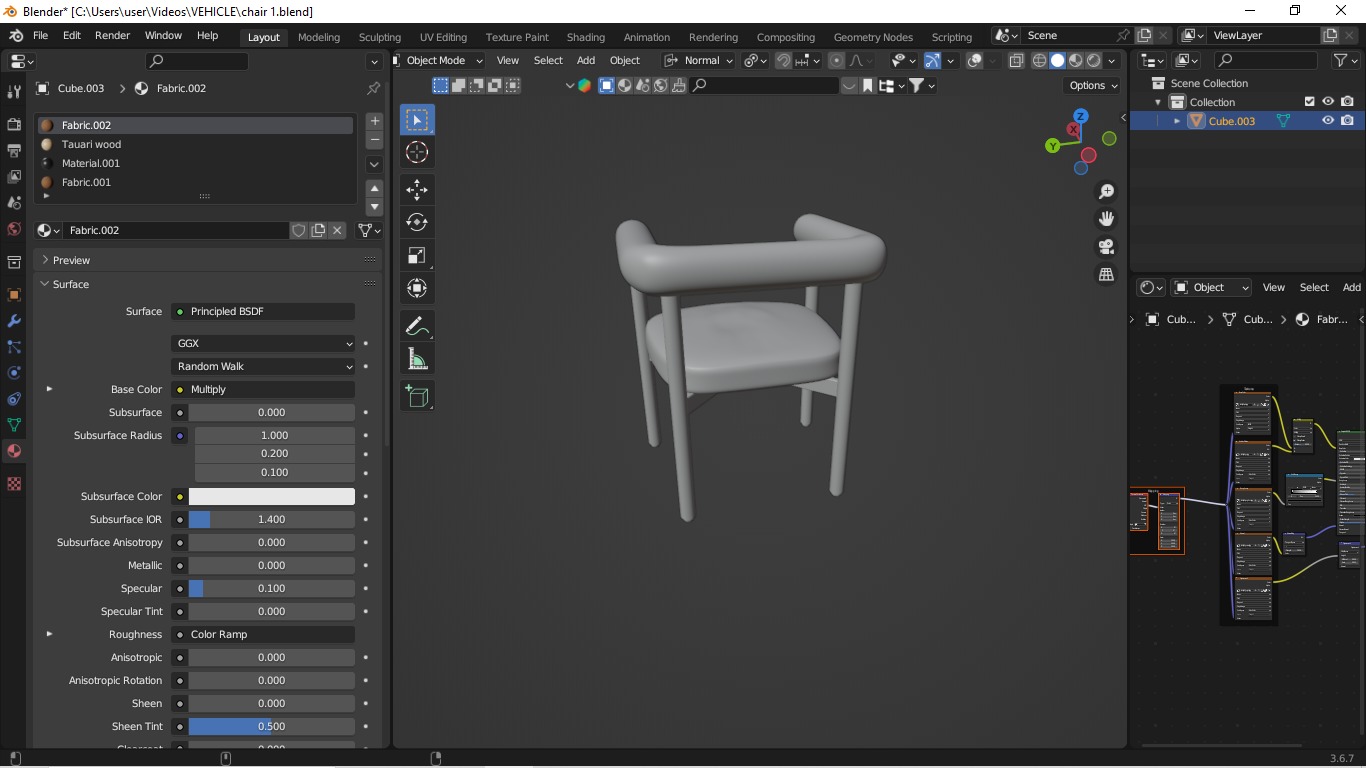This screenshot has width=1366, height=768.
Task: Pick the Transform tool
Action: point(417,288)
